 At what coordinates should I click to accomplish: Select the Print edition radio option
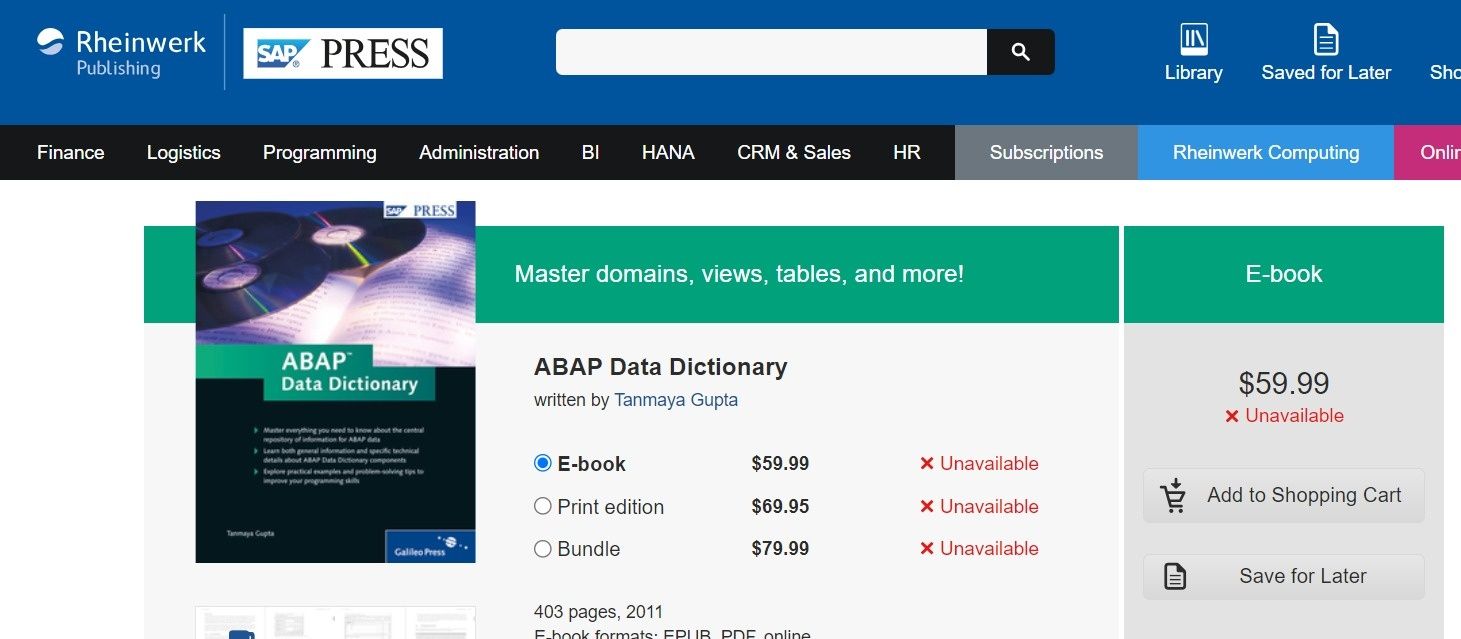[543, 506]
